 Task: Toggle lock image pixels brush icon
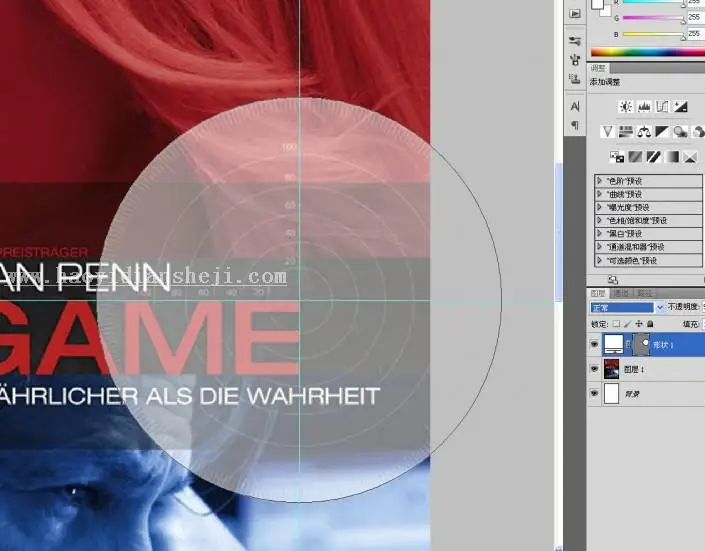pos(627,324)
